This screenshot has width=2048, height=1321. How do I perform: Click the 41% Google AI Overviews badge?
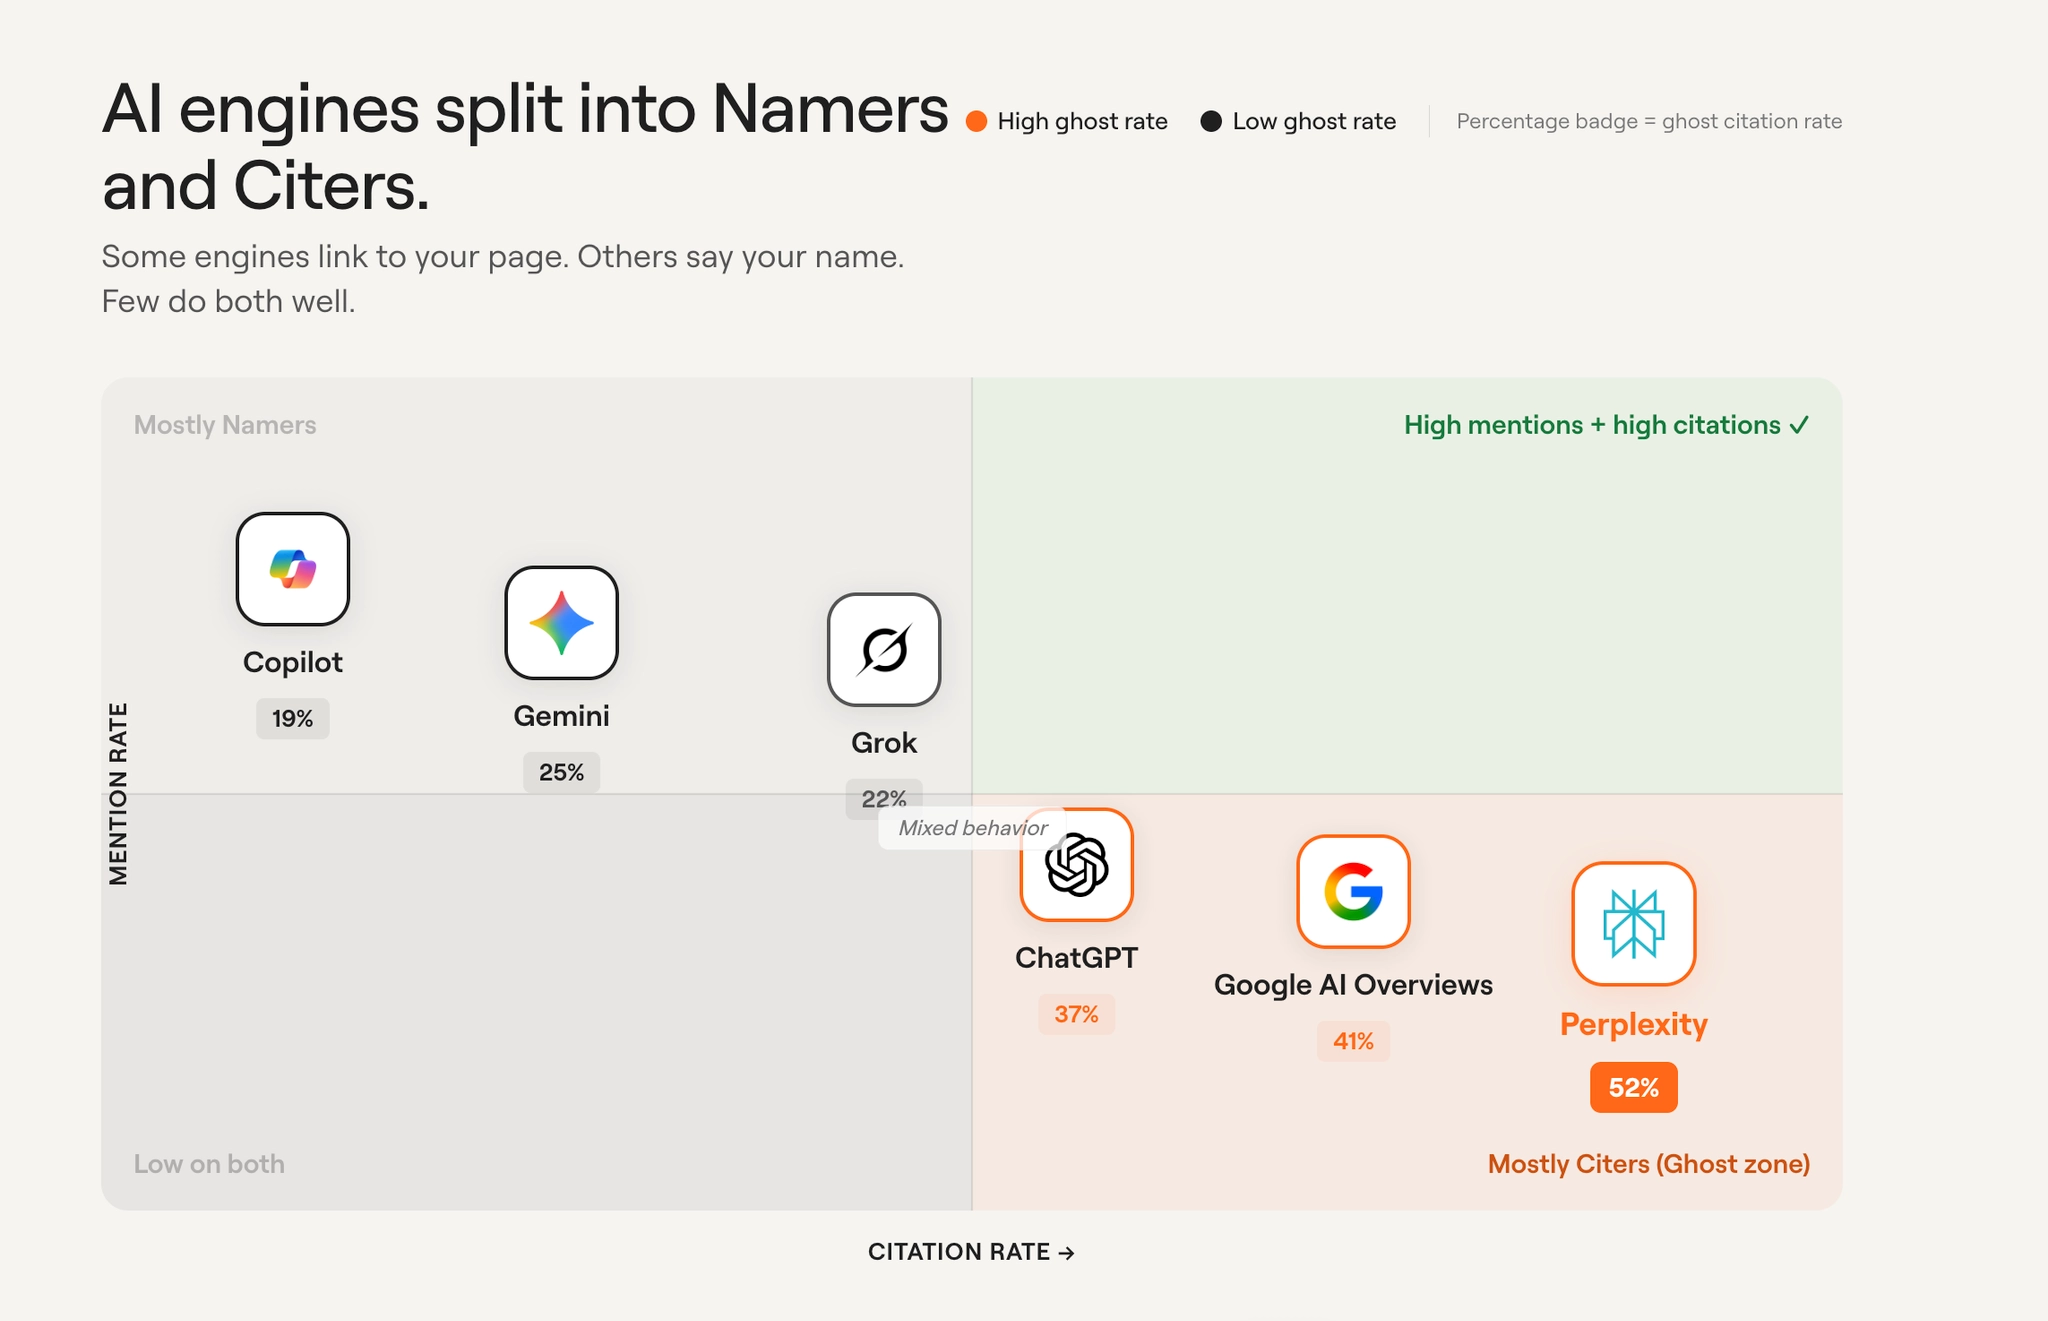click(1353, 1041)
